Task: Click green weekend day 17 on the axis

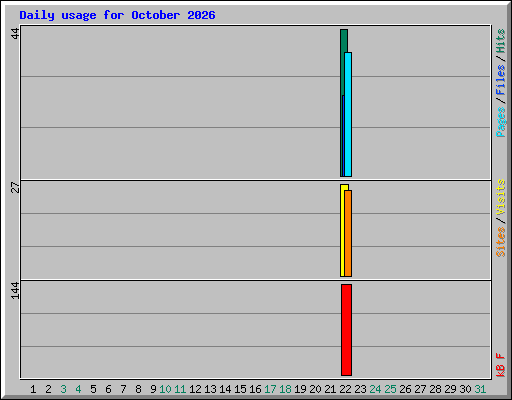Action: coord(270,389)
